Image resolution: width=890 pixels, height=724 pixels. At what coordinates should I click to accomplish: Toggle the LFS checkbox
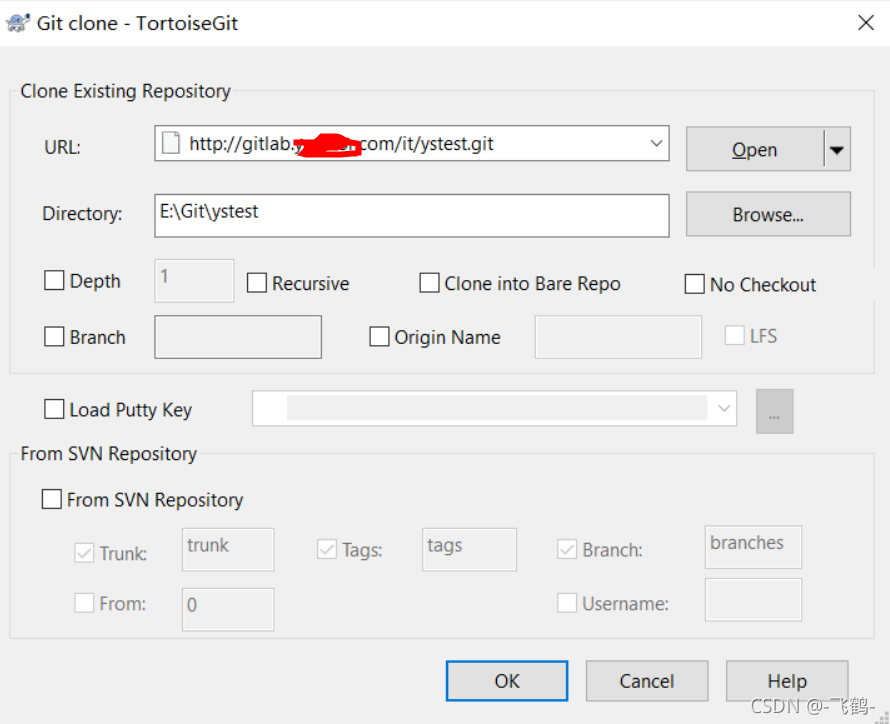734,335
